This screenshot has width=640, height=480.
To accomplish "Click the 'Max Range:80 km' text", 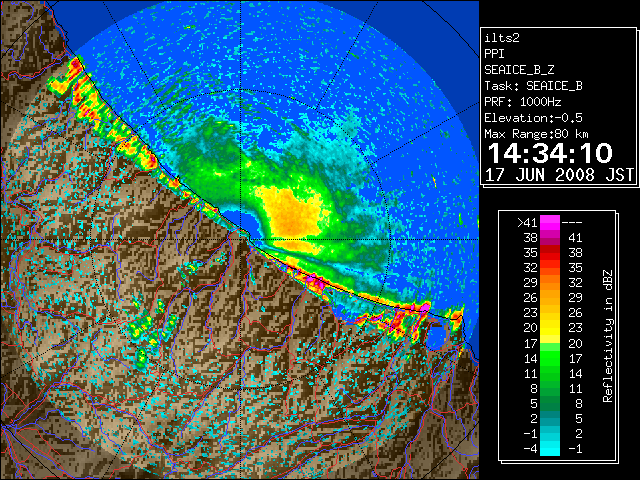I will pyautogui.click(x=536, y=134).
